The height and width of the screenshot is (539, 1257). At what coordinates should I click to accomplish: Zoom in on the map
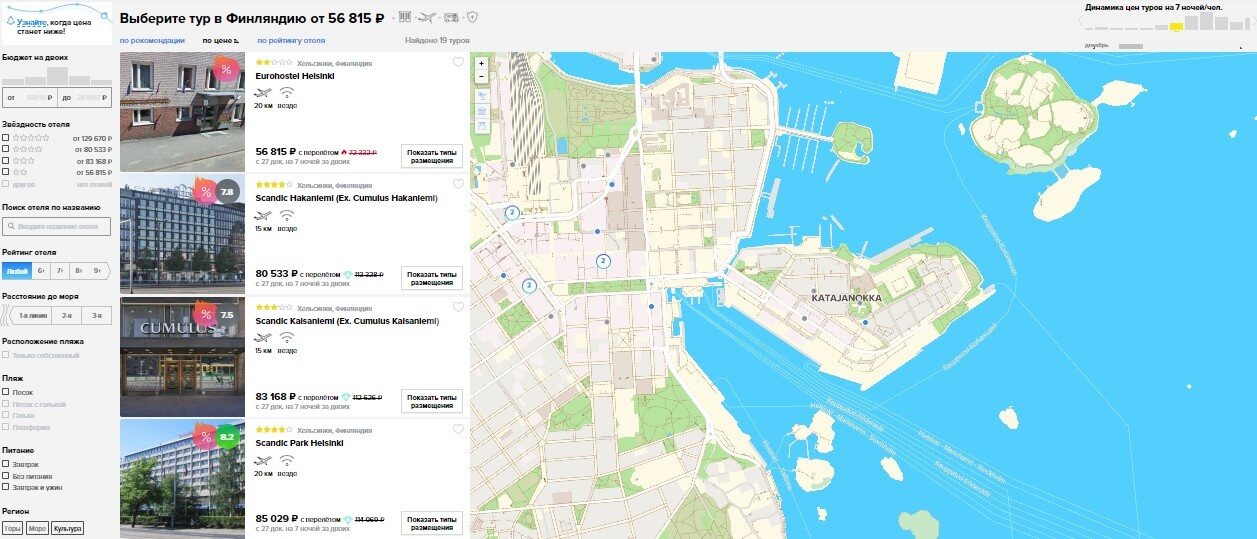click(x=482, y=63)
